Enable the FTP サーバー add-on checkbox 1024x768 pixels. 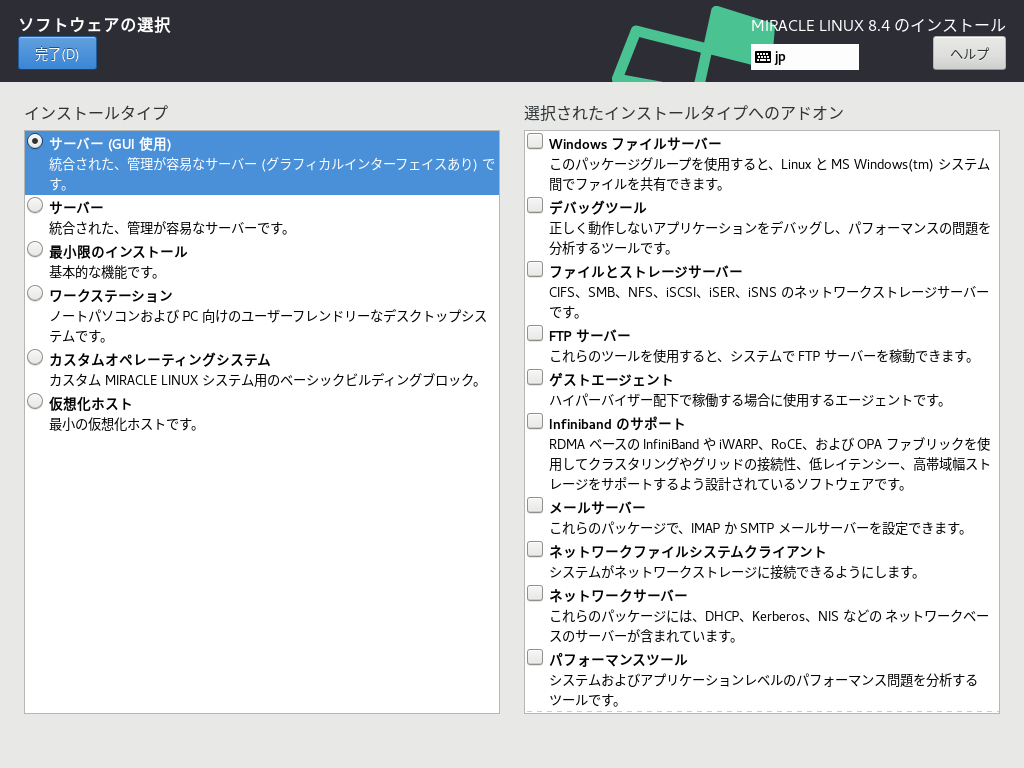click(x=536, y=334)
